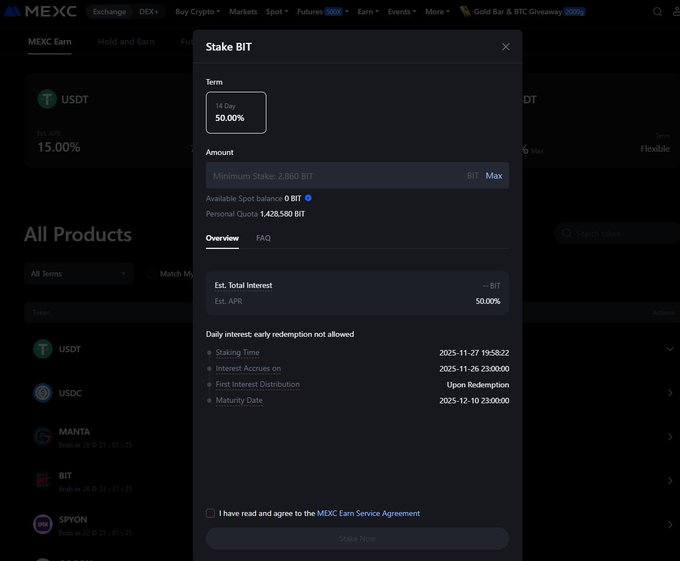
Task: Select the MEXC Earn tab
Action: pos(49,42)
